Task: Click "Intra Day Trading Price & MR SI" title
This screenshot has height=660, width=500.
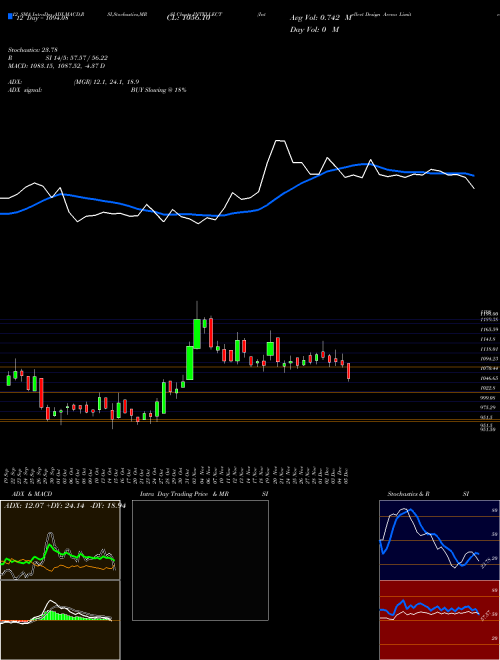Action: [204, 494]
